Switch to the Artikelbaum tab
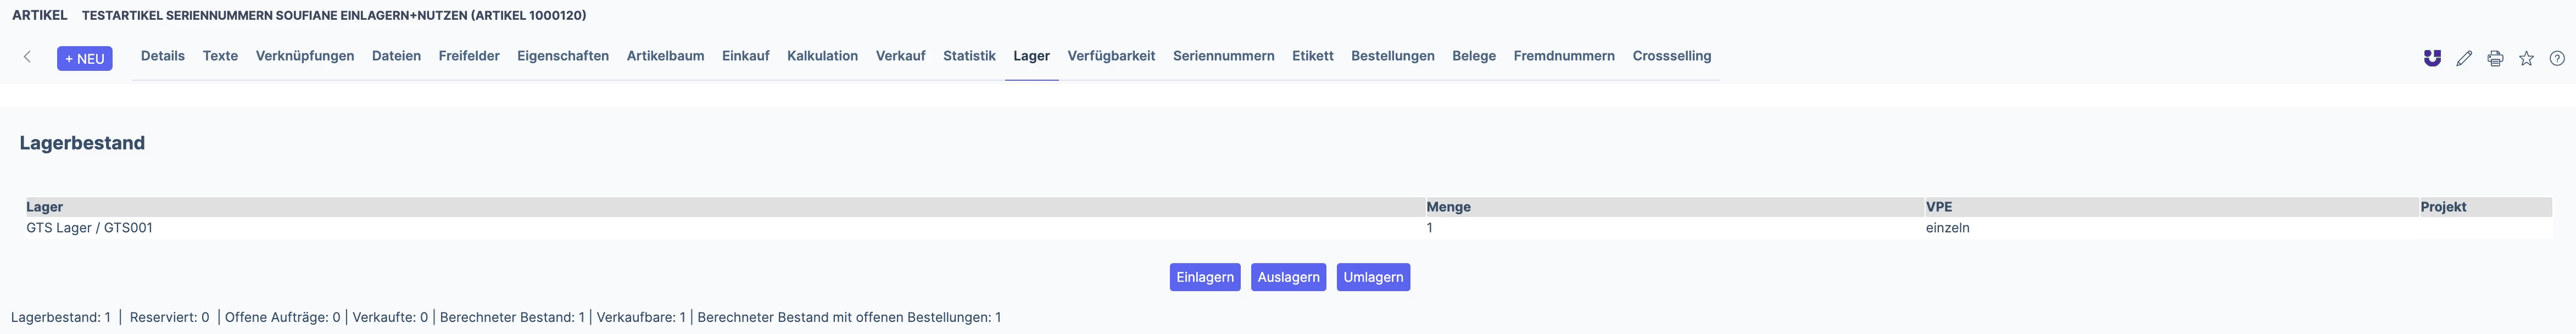2576x334 pixels. [665, 56]
